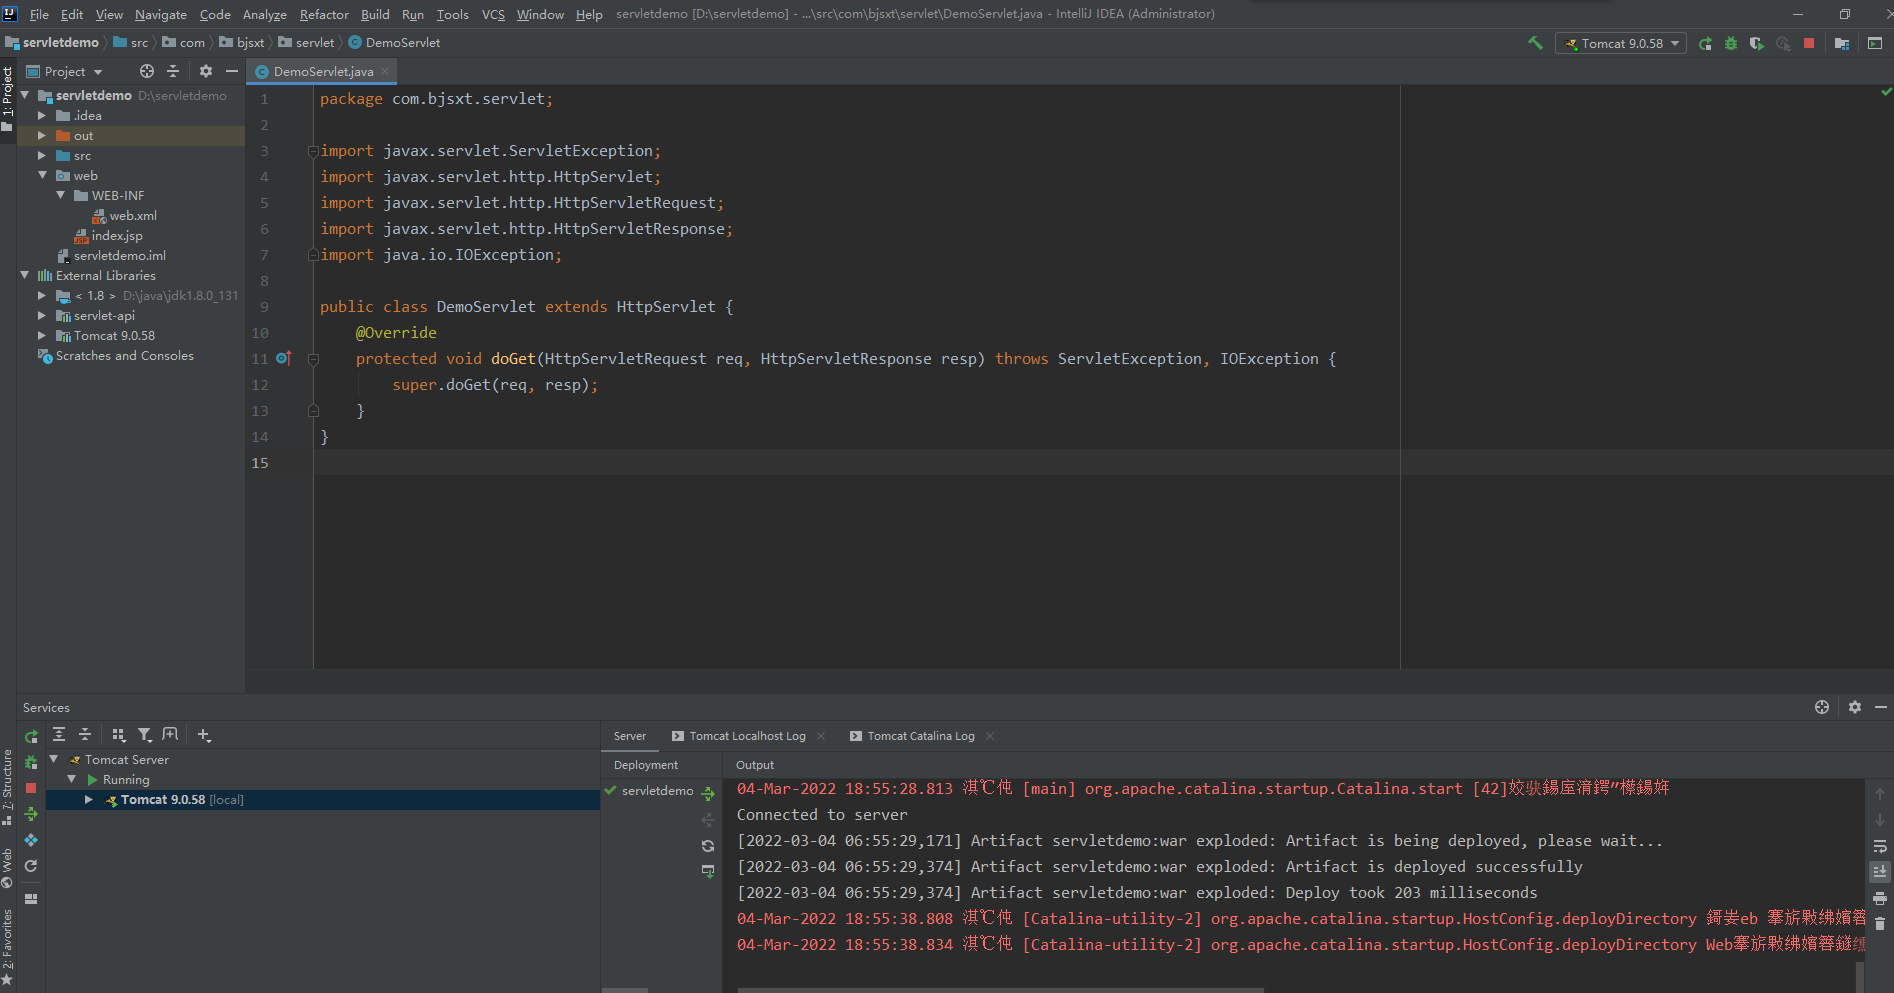
Task: Select the DemoServlet.java editor tab
Action: (322, 71)
